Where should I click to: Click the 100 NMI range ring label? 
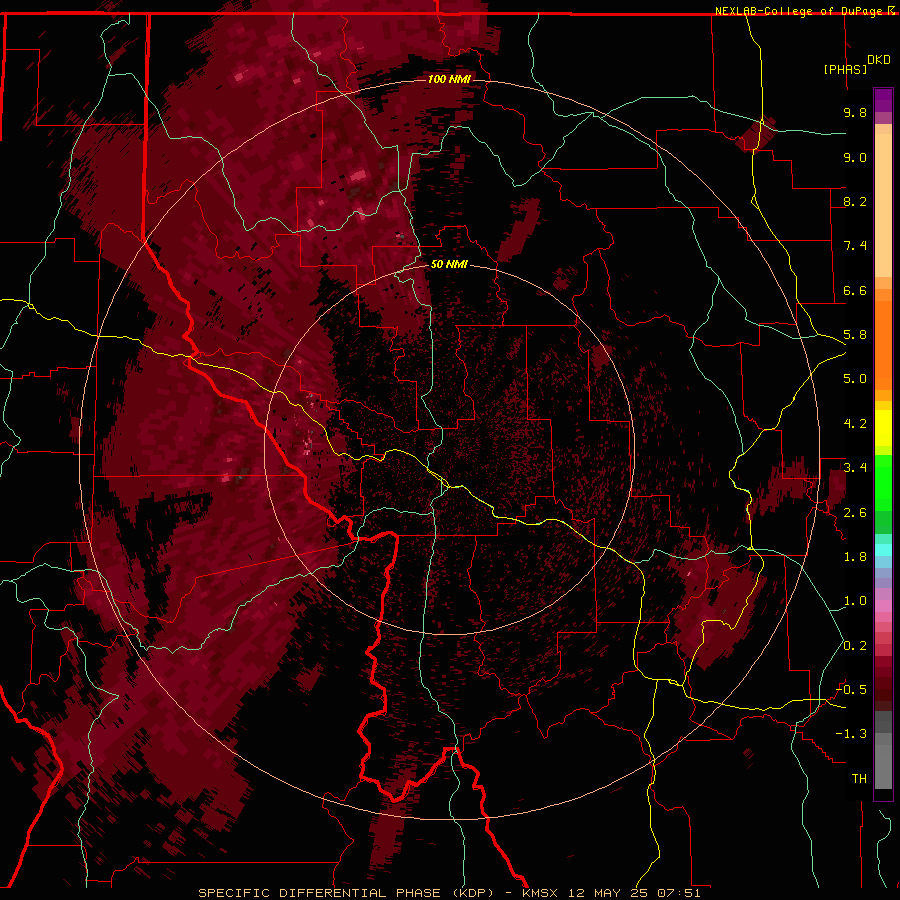tap(449, 79)
